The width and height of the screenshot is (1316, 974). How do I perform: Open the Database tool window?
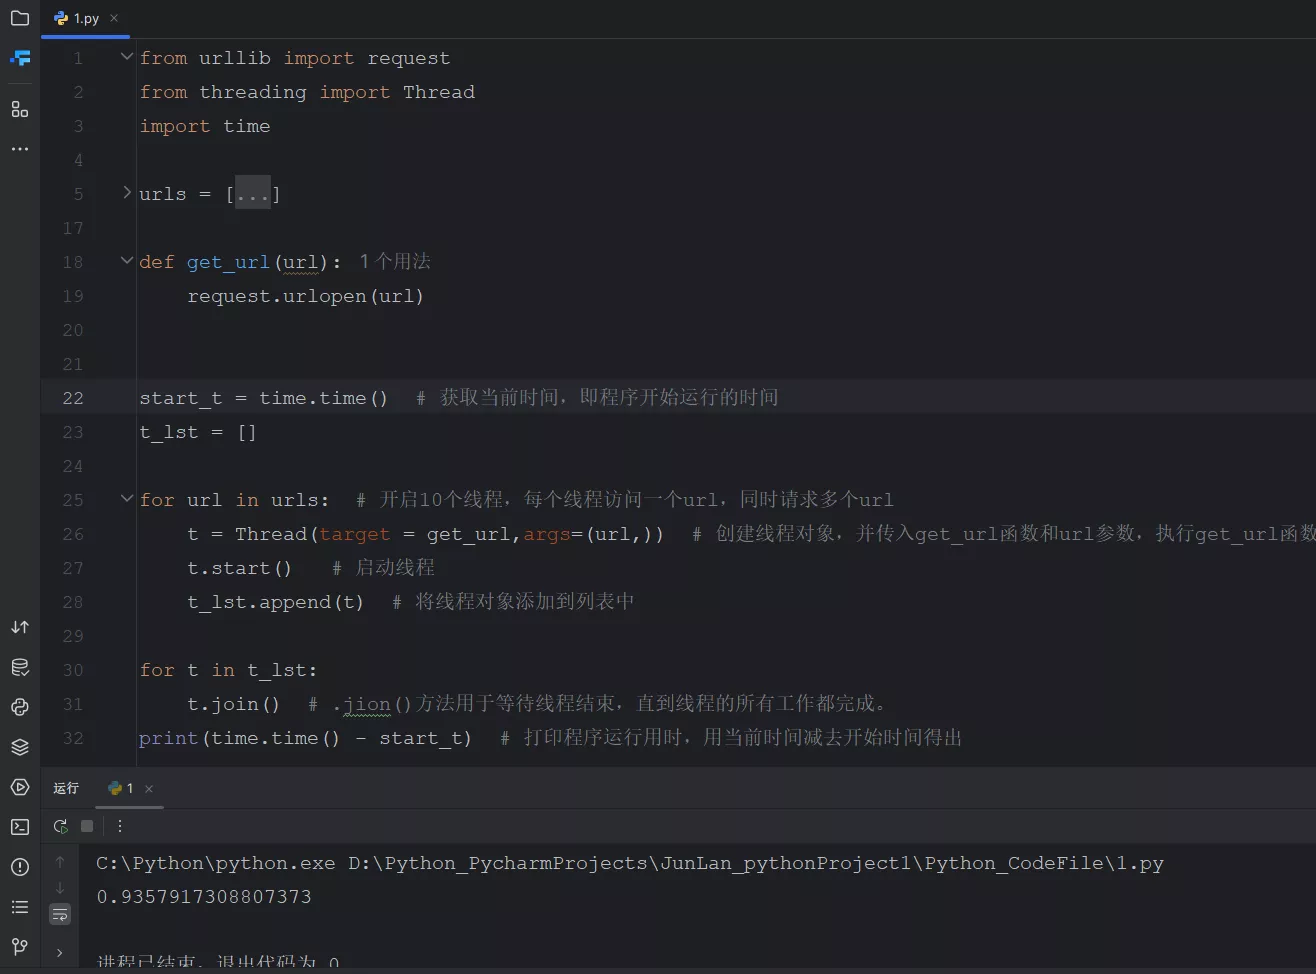point(20,667)
